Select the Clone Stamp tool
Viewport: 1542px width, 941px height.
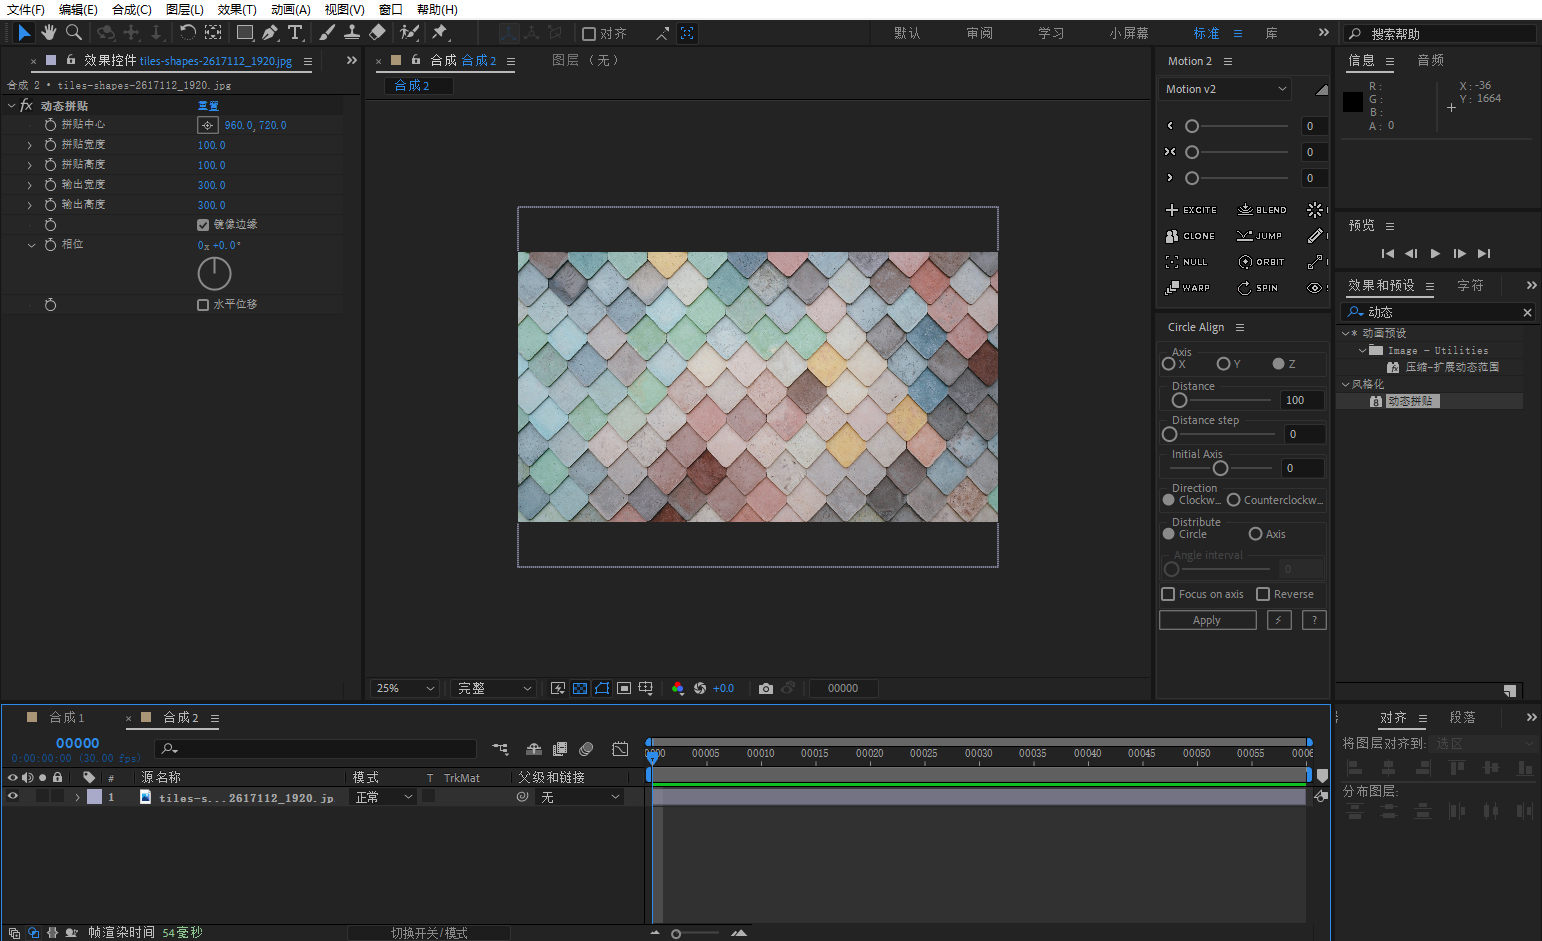[352, 33]
